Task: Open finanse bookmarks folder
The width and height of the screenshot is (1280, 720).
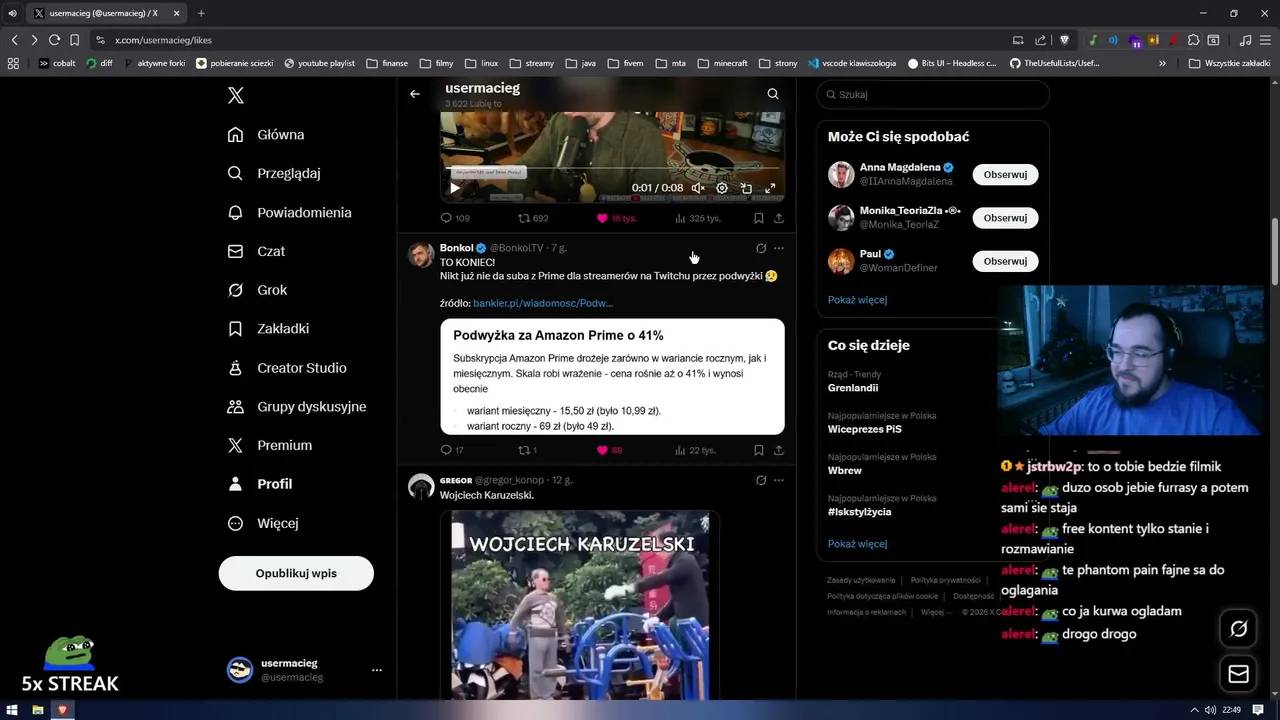Action: click(387, 63)
